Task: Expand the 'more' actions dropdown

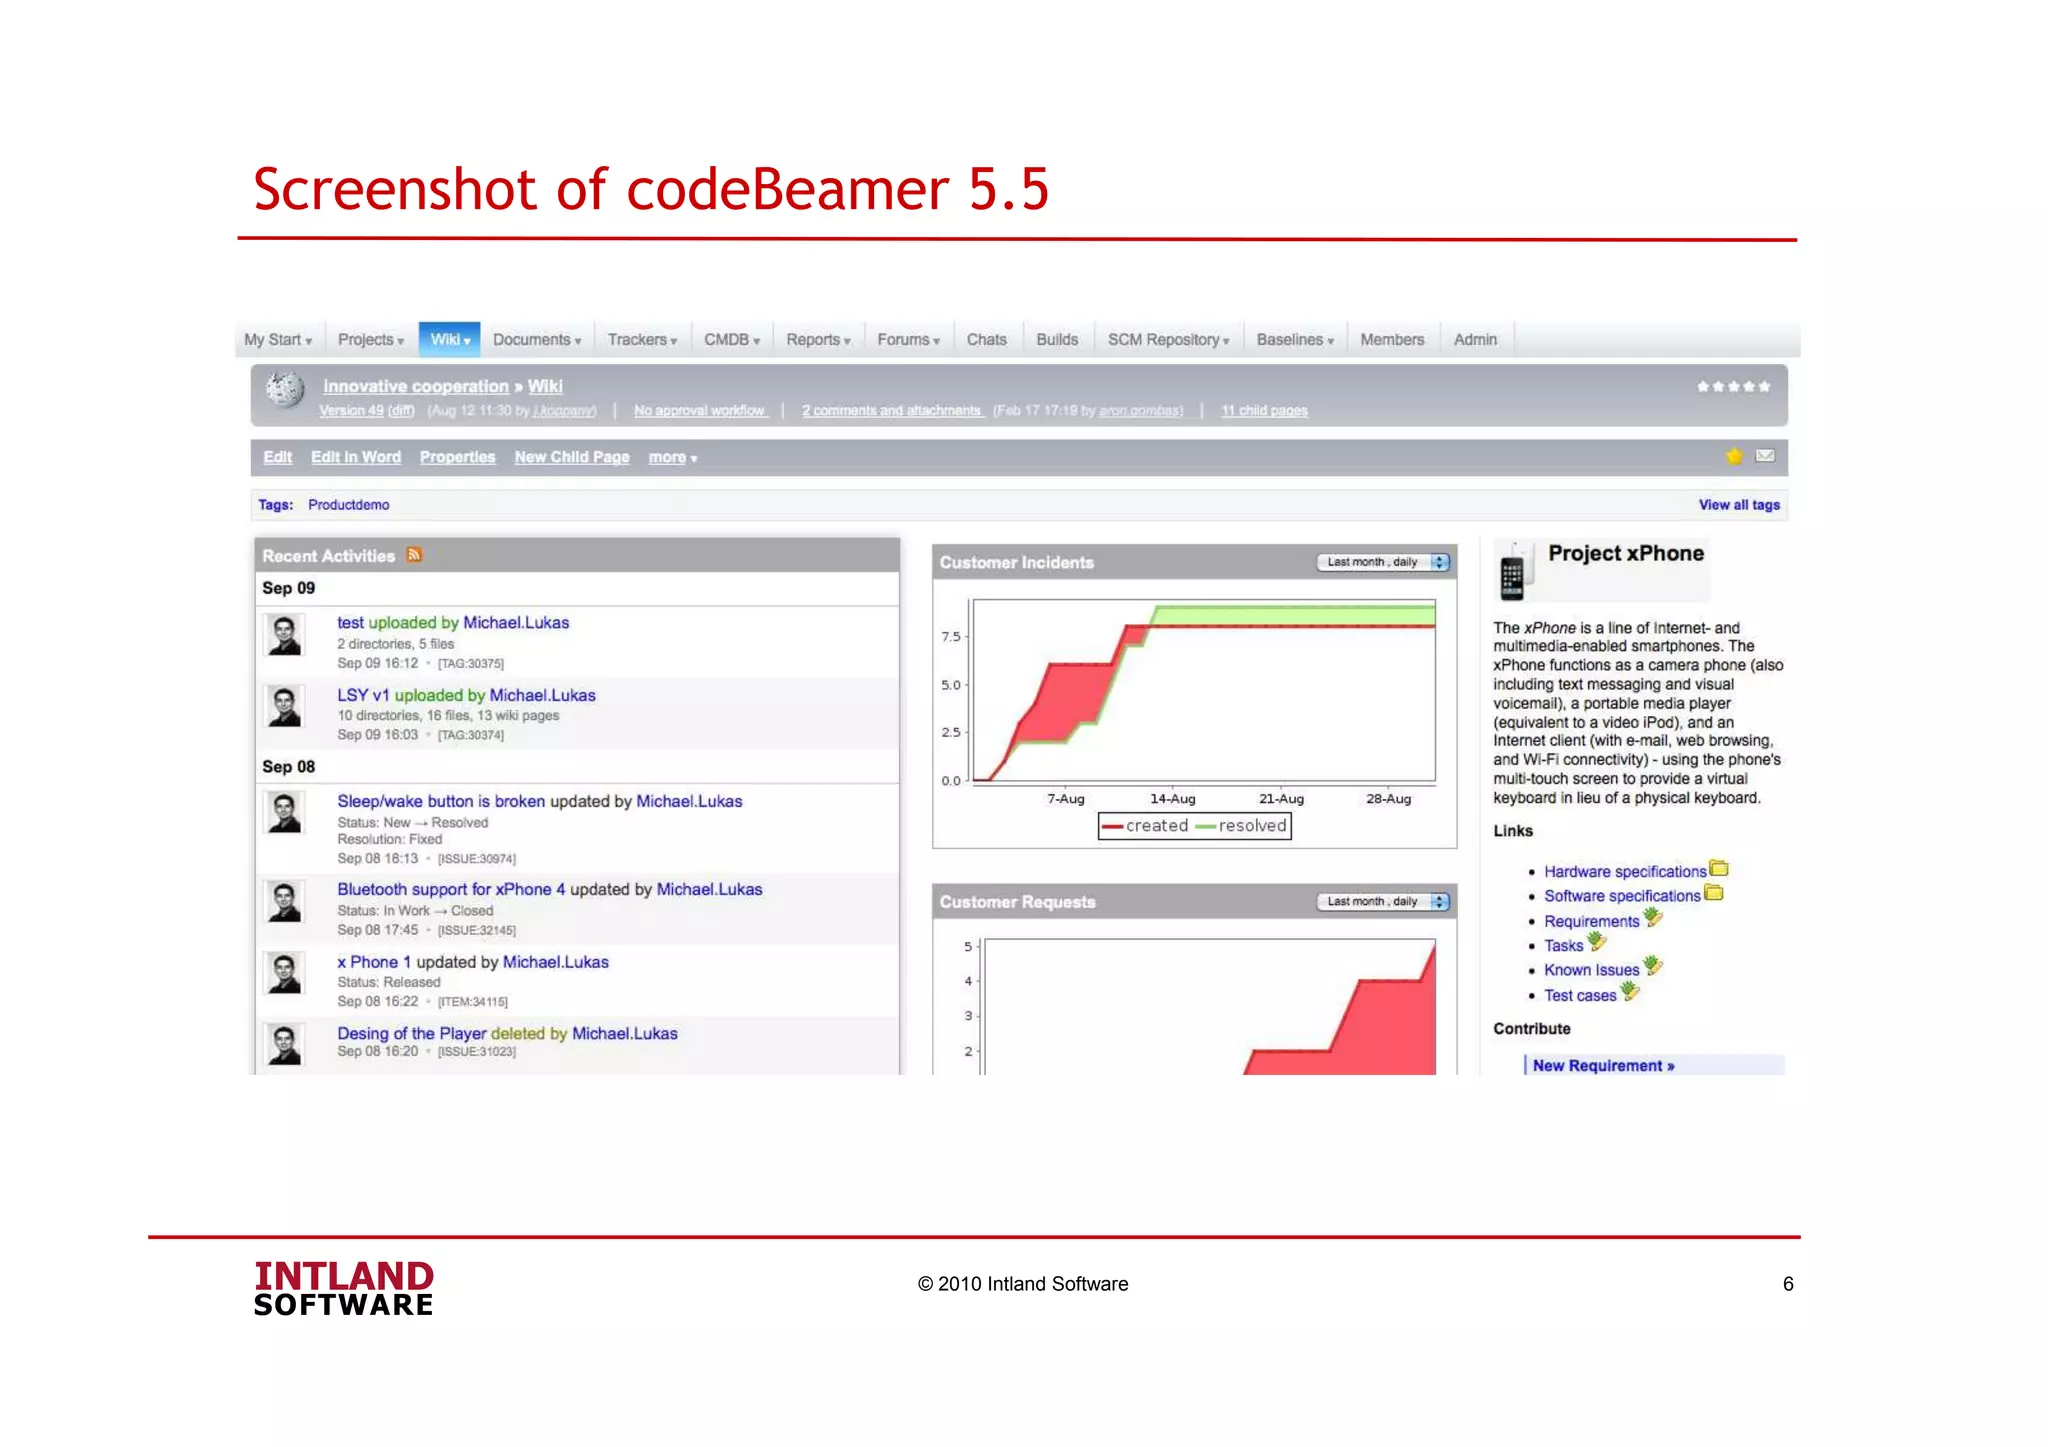Action: pyautogui.click(x=673, y=457)
